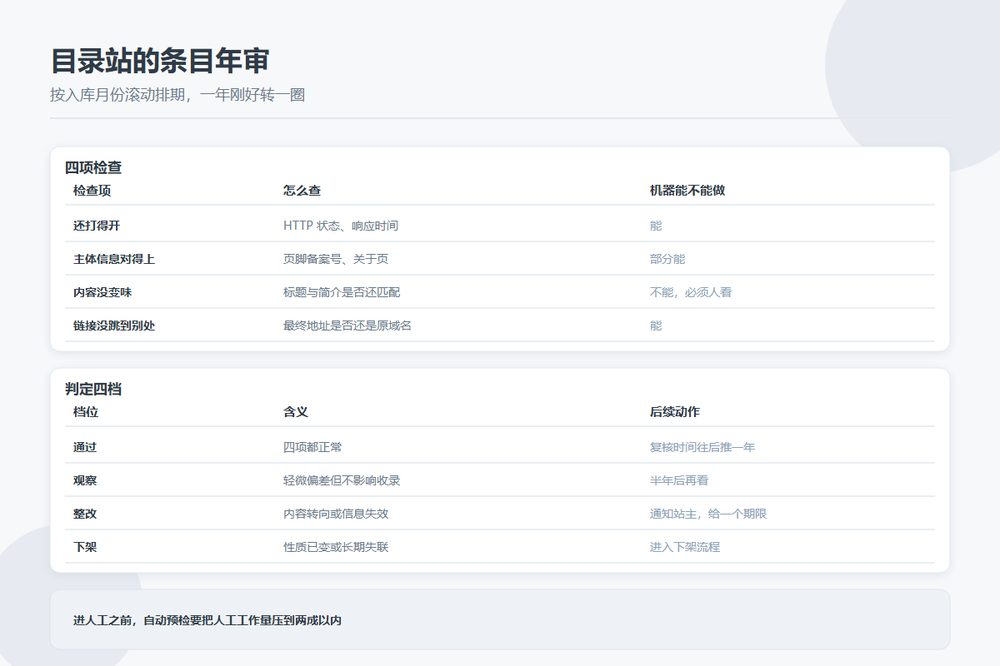Click cell 进入下架流程

pos(684,546)
